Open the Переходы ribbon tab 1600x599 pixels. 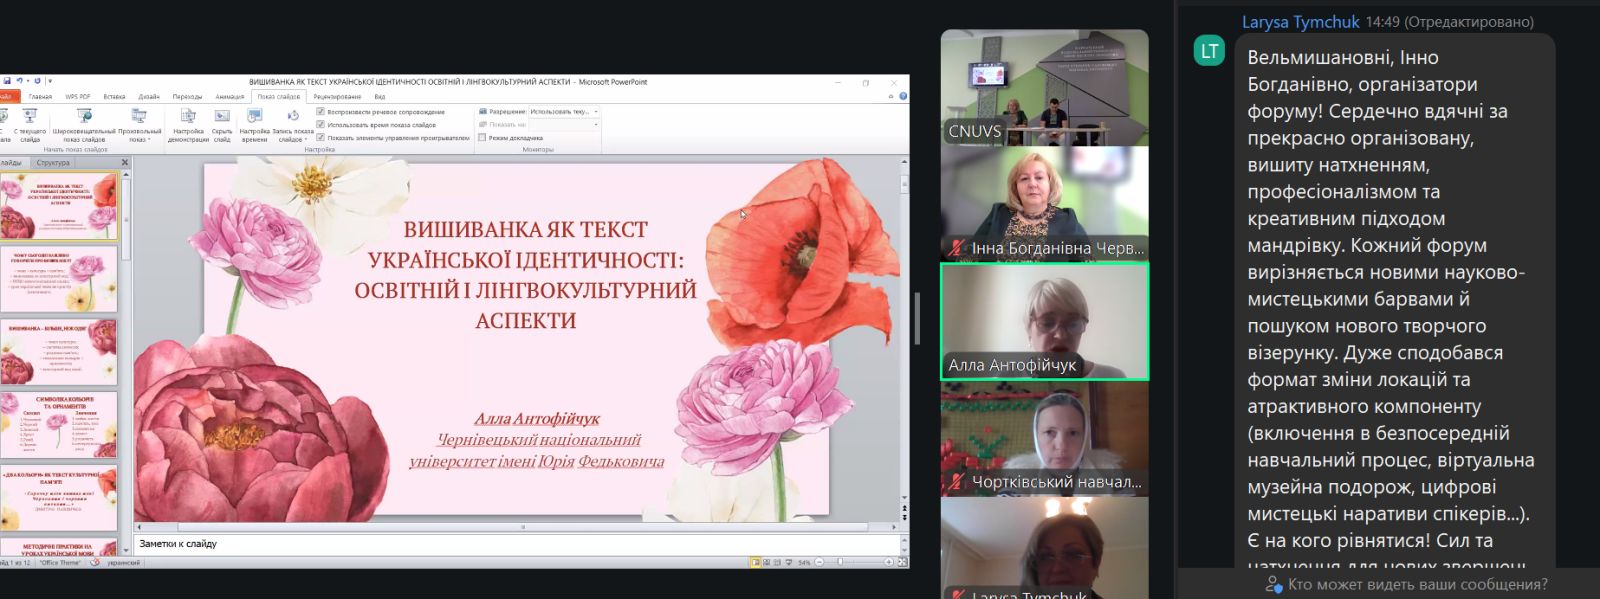pos(187,96)
